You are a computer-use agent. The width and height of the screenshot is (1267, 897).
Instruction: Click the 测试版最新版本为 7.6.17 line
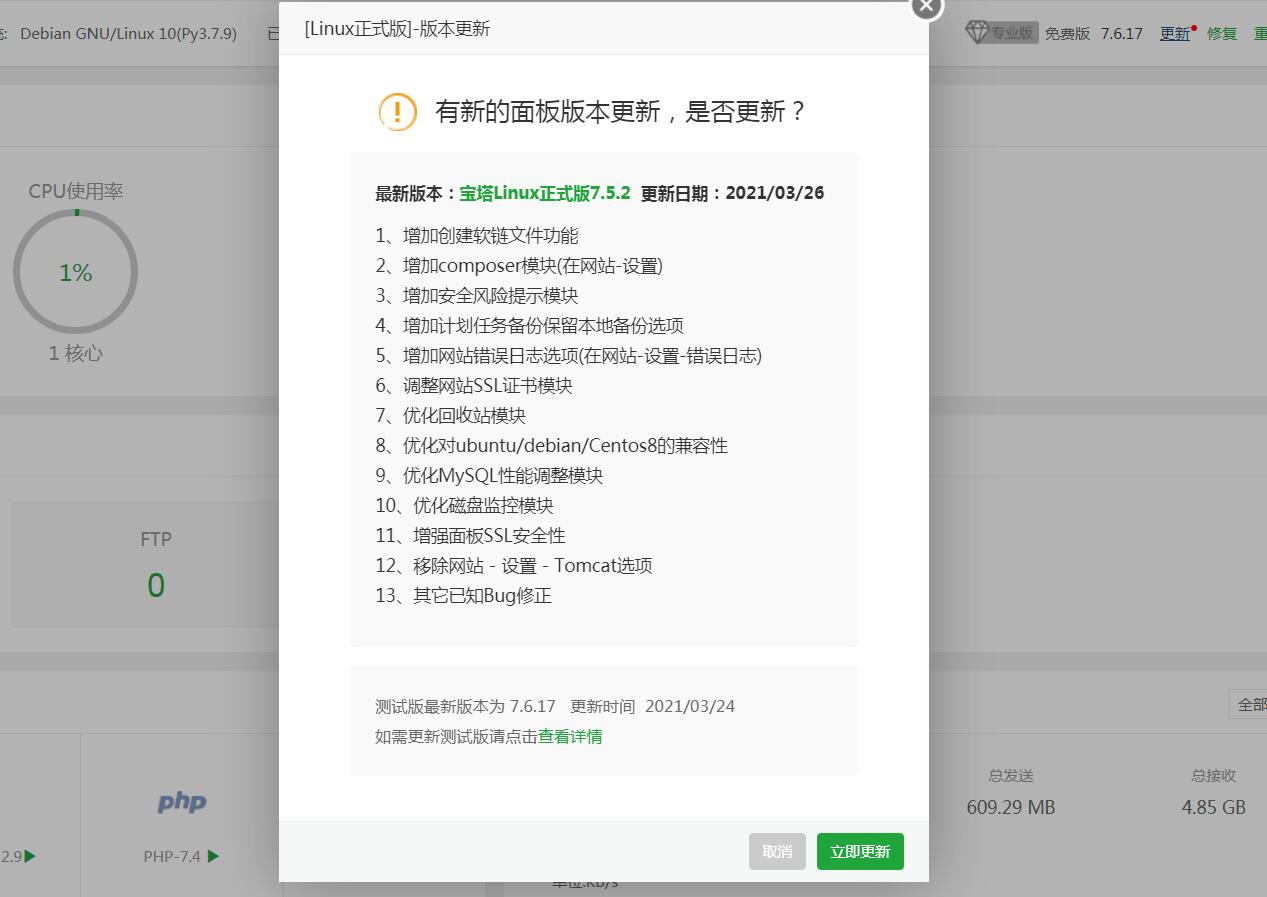coord(555,706)
